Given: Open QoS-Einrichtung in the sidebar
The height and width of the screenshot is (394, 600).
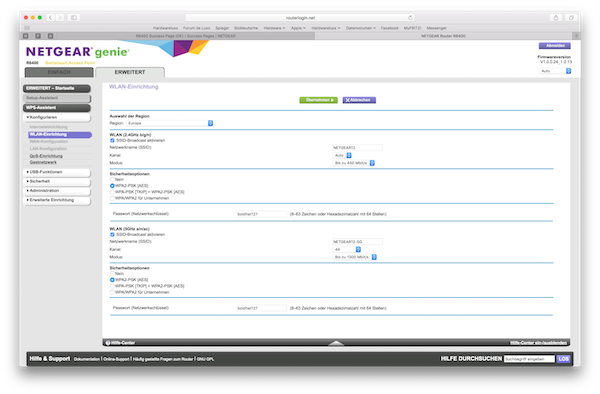Looking at the screenshot, I should pos(46,156).
